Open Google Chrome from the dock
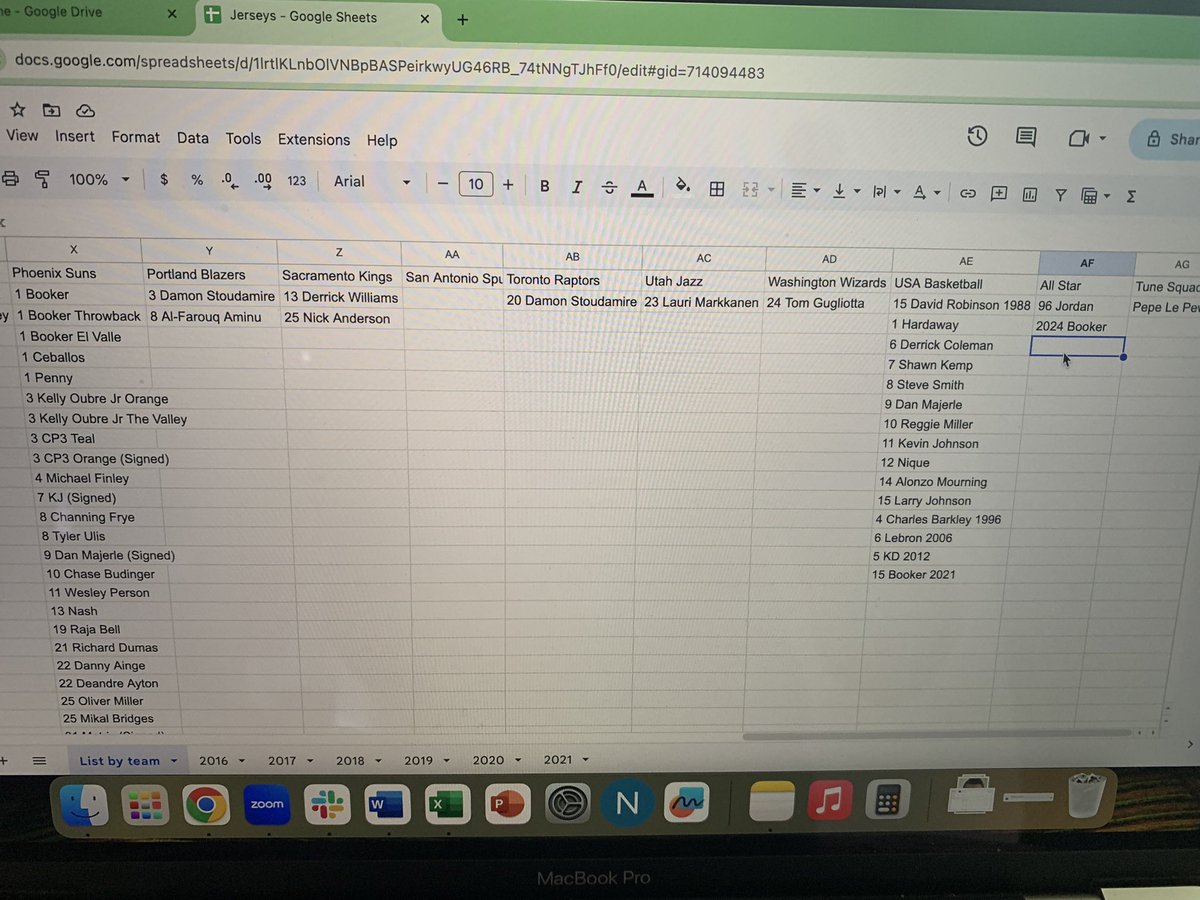The width and height of the screenshot is (1200, 900). click(x=205, y=803)
